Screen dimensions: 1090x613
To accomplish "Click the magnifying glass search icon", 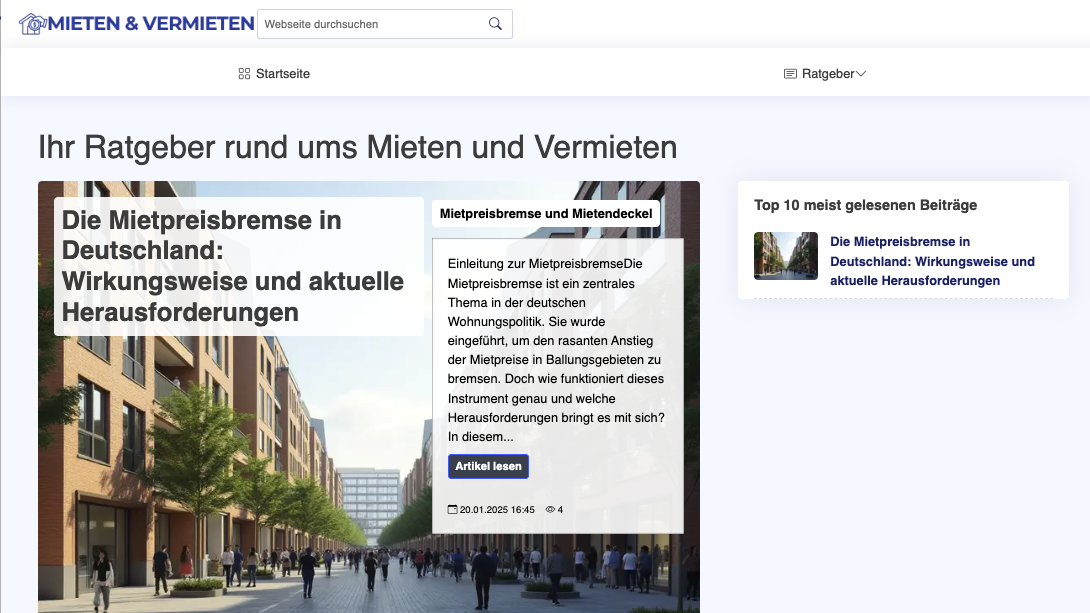I will [x=494, y=23].
